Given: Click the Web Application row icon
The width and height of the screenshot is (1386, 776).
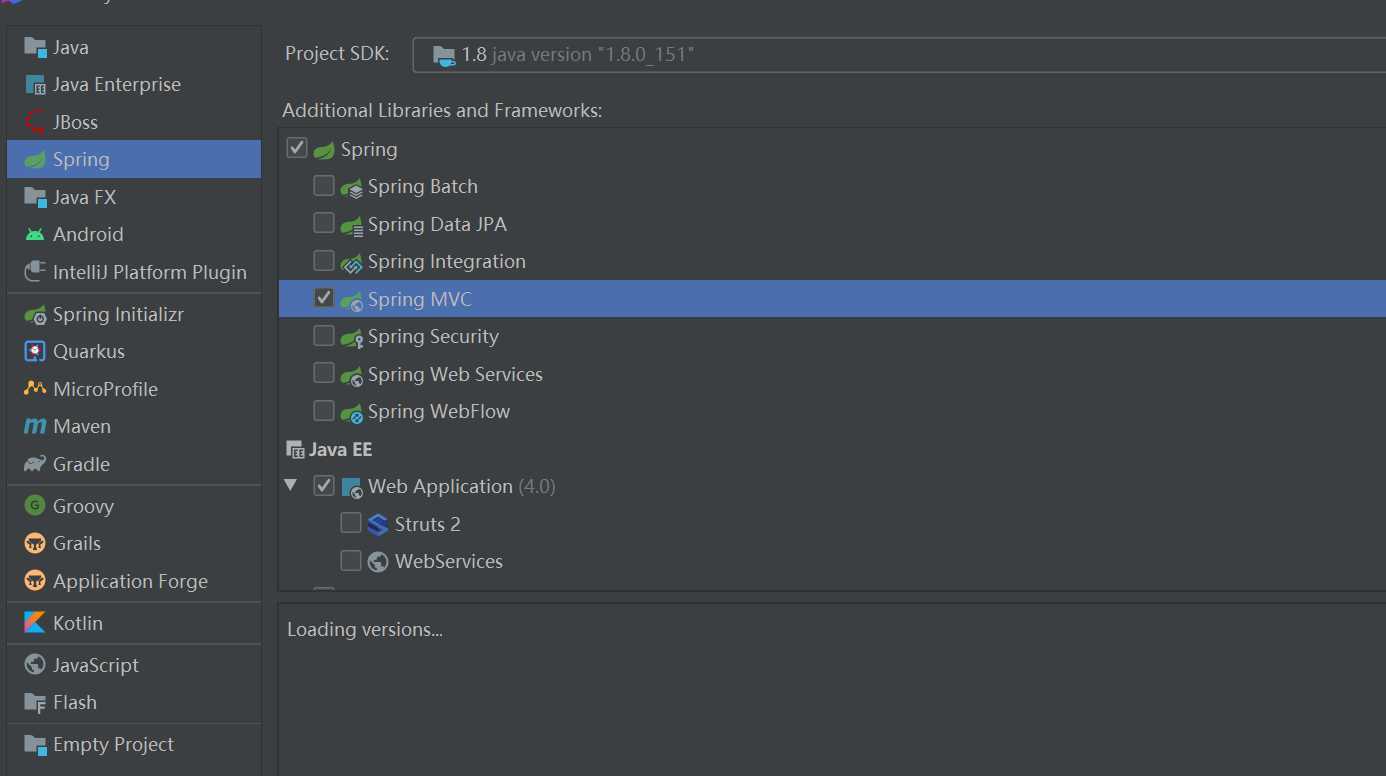Looking at the screenshot, I should pyautogui.click(x=351, y=487).
